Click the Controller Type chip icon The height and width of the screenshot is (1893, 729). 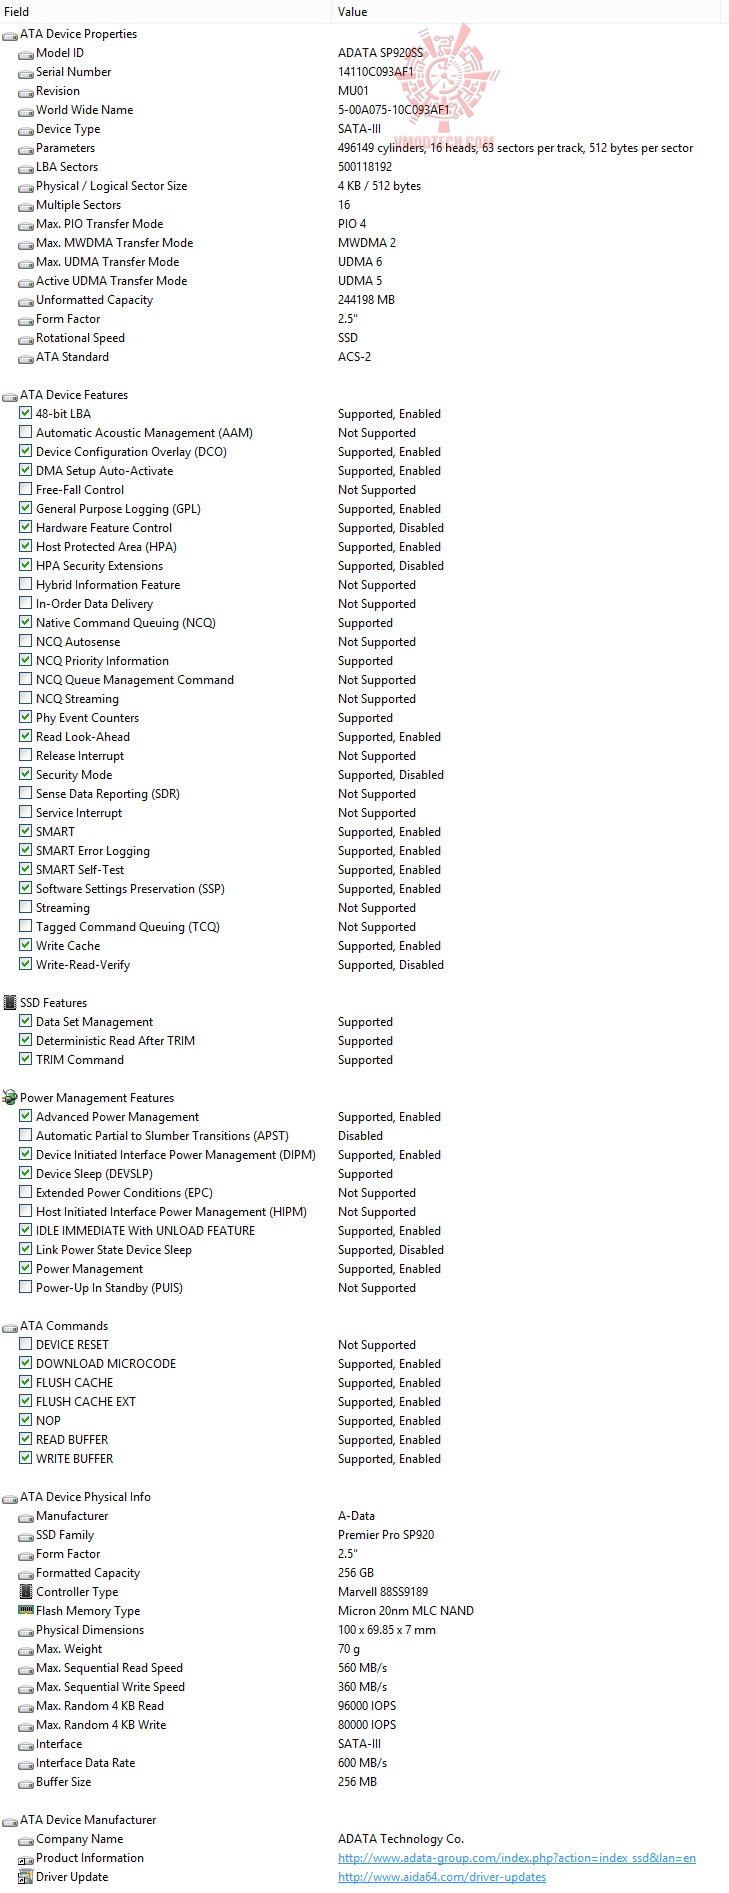tap(26, 1591)
